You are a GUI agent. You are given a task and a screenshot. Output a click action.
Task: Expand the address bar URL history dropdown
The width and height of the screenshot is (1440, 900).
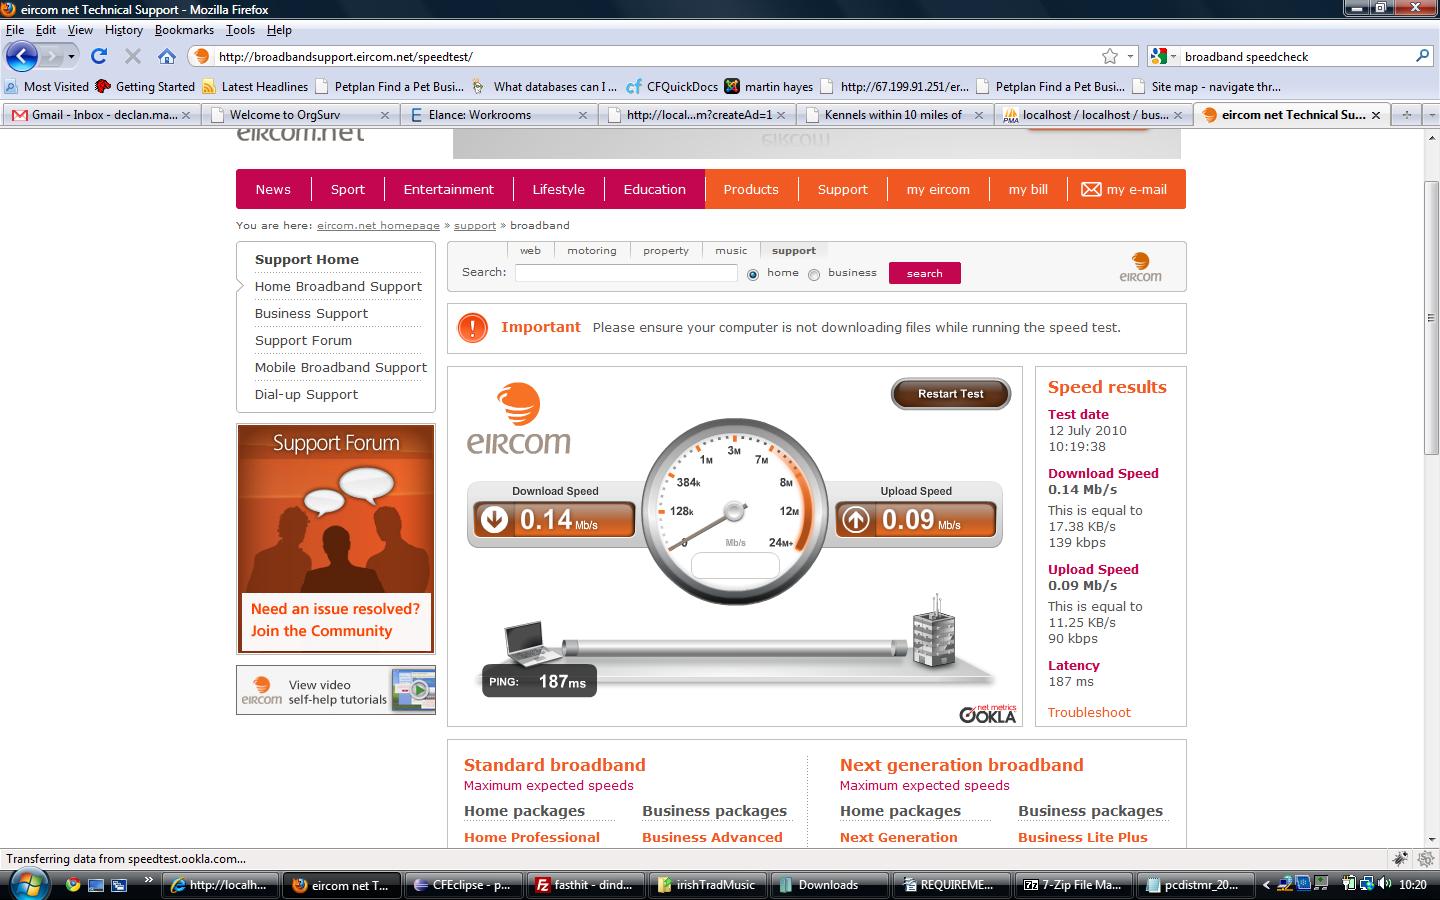tap(1131, 56)
